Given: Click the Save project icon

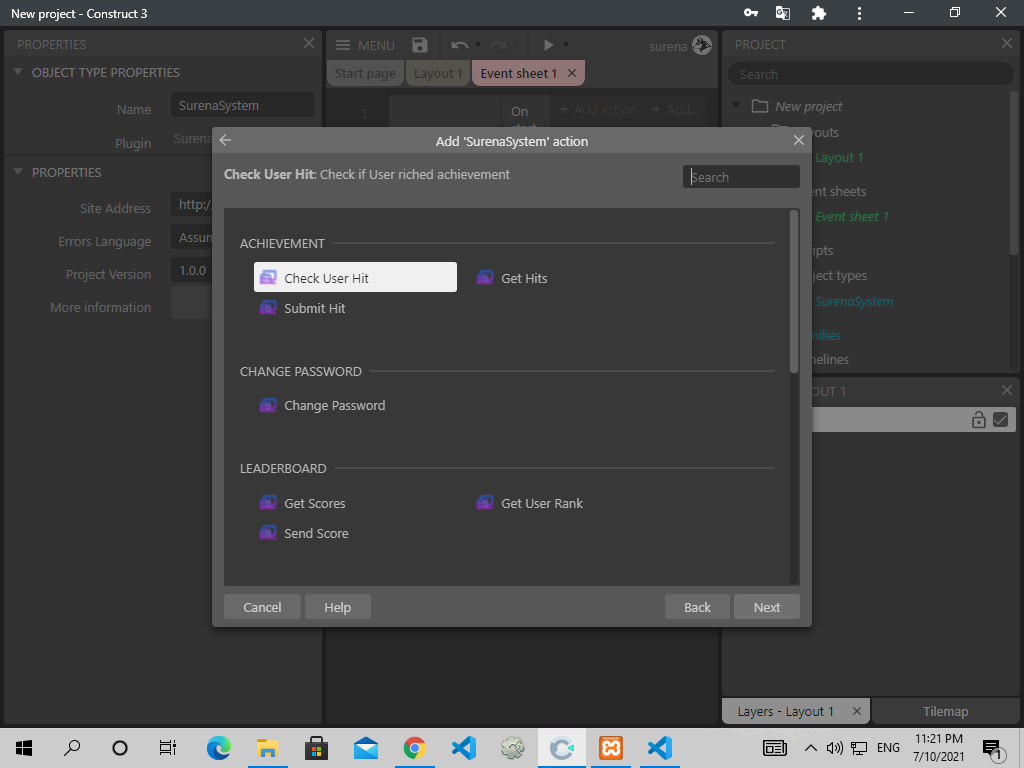Looking at the screenshot, I should tap(420, 45).
